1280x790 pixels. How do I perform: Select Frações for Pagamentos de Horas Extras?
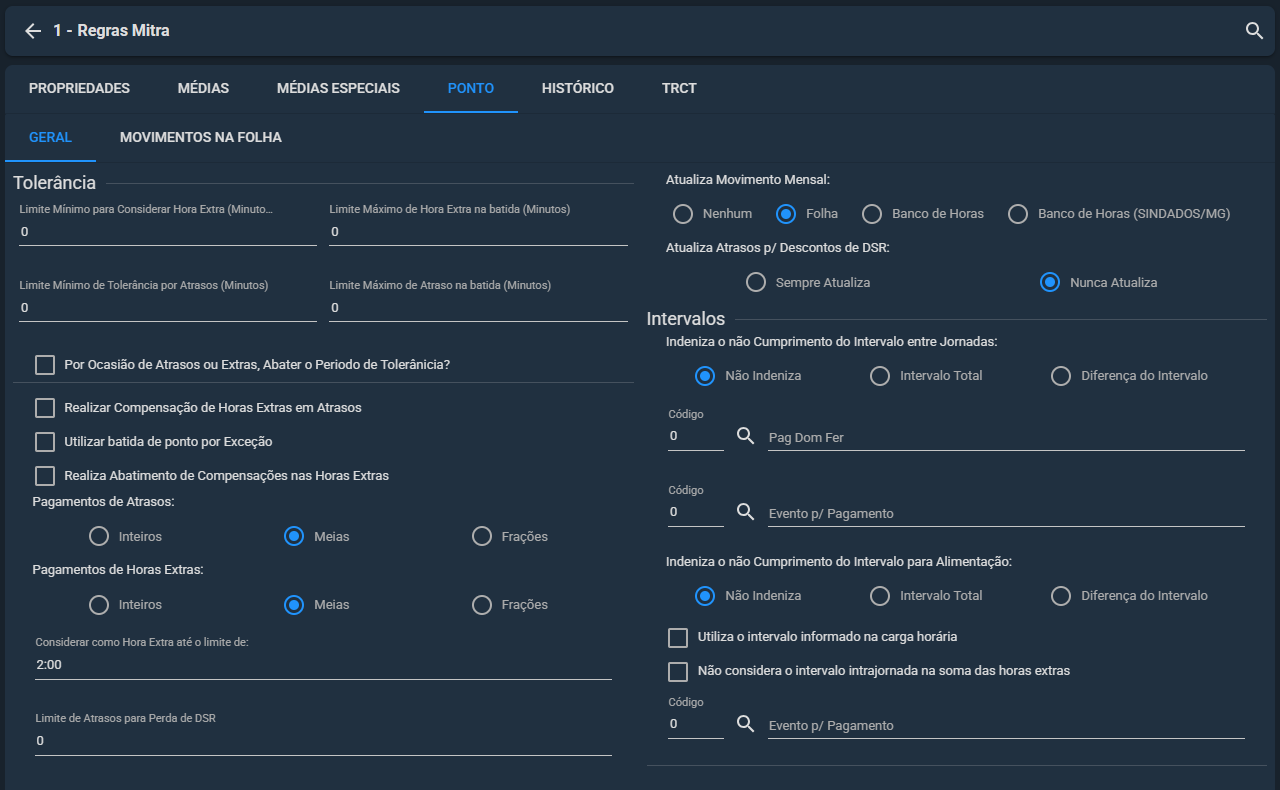coord(482,605)
